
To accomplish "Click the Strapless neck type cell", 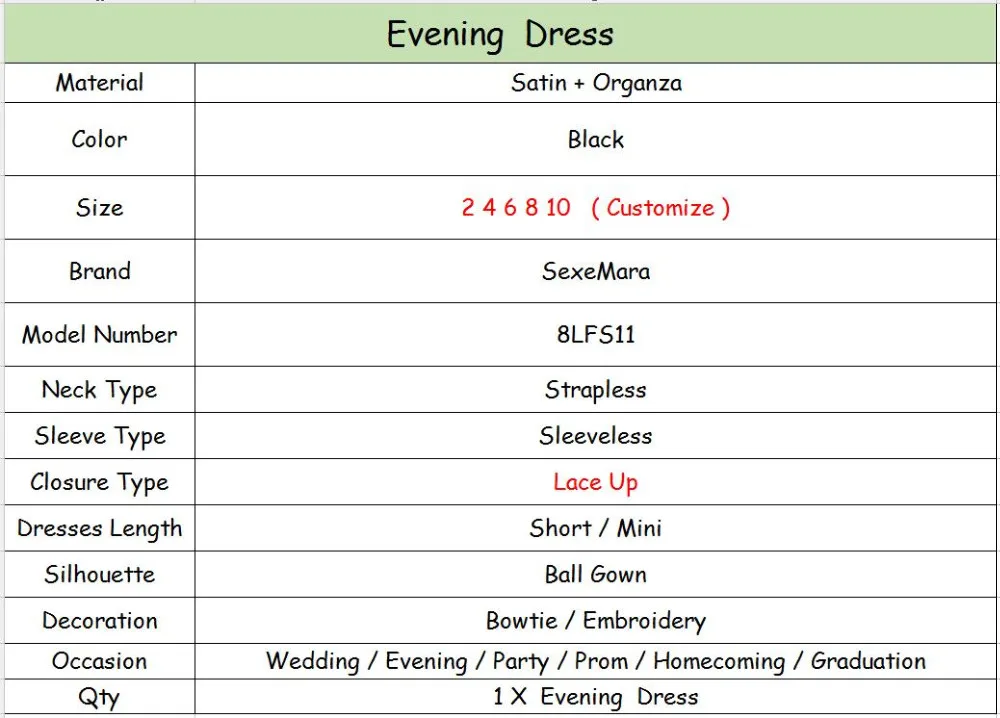I will 596,390.
